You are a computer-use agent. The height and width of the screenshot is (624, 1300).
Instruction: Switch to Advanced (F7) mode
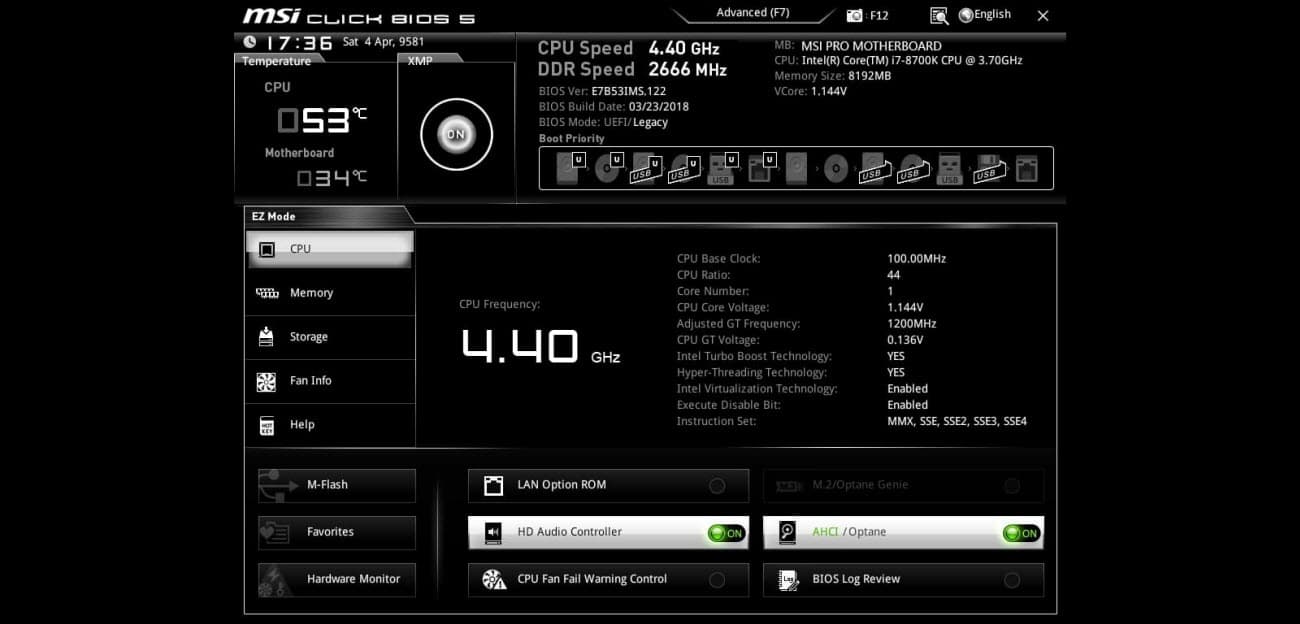tap(753, 13)
